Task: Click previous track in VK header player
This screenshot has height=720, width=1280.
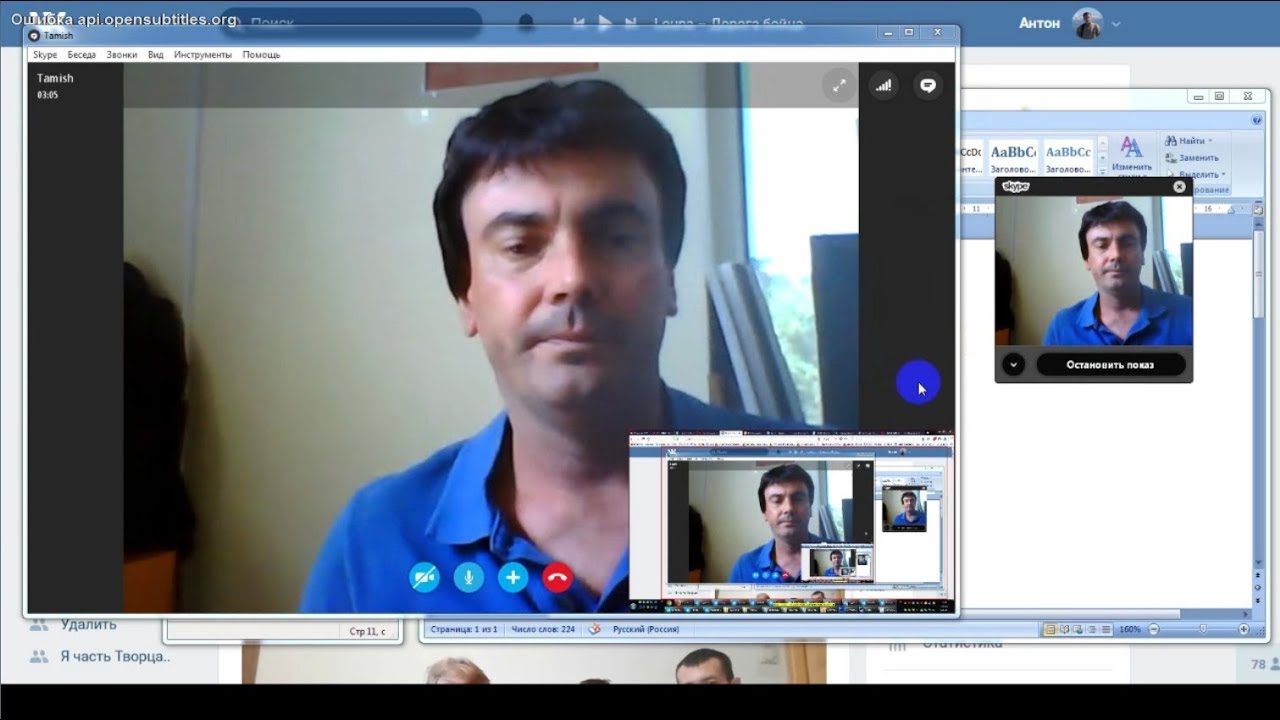Action: click(580, 23)
